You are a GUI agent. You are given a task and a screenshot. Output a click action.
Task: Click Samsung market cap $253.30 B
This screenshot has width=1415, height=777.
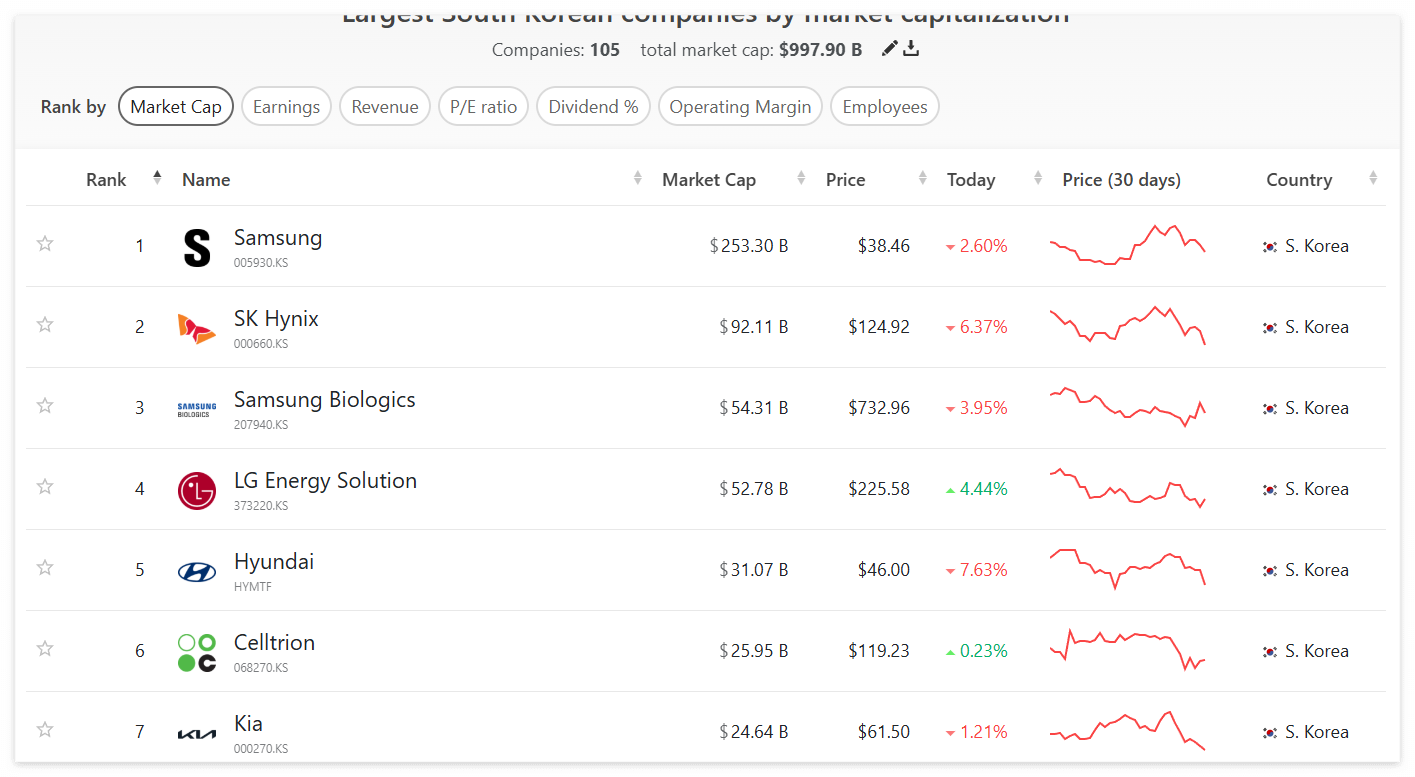pos(749,246)
